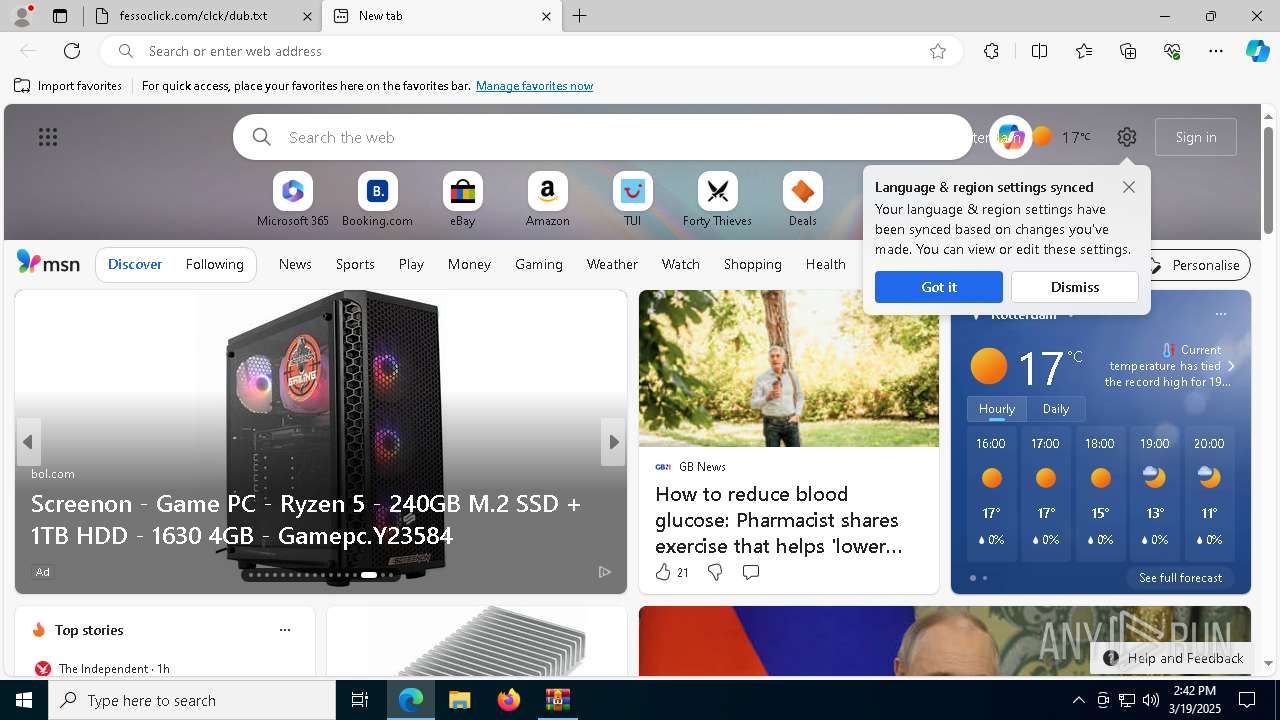Open the ad choices icon
This screenshot has width=1280, height=720.
[x=605, y=572]
